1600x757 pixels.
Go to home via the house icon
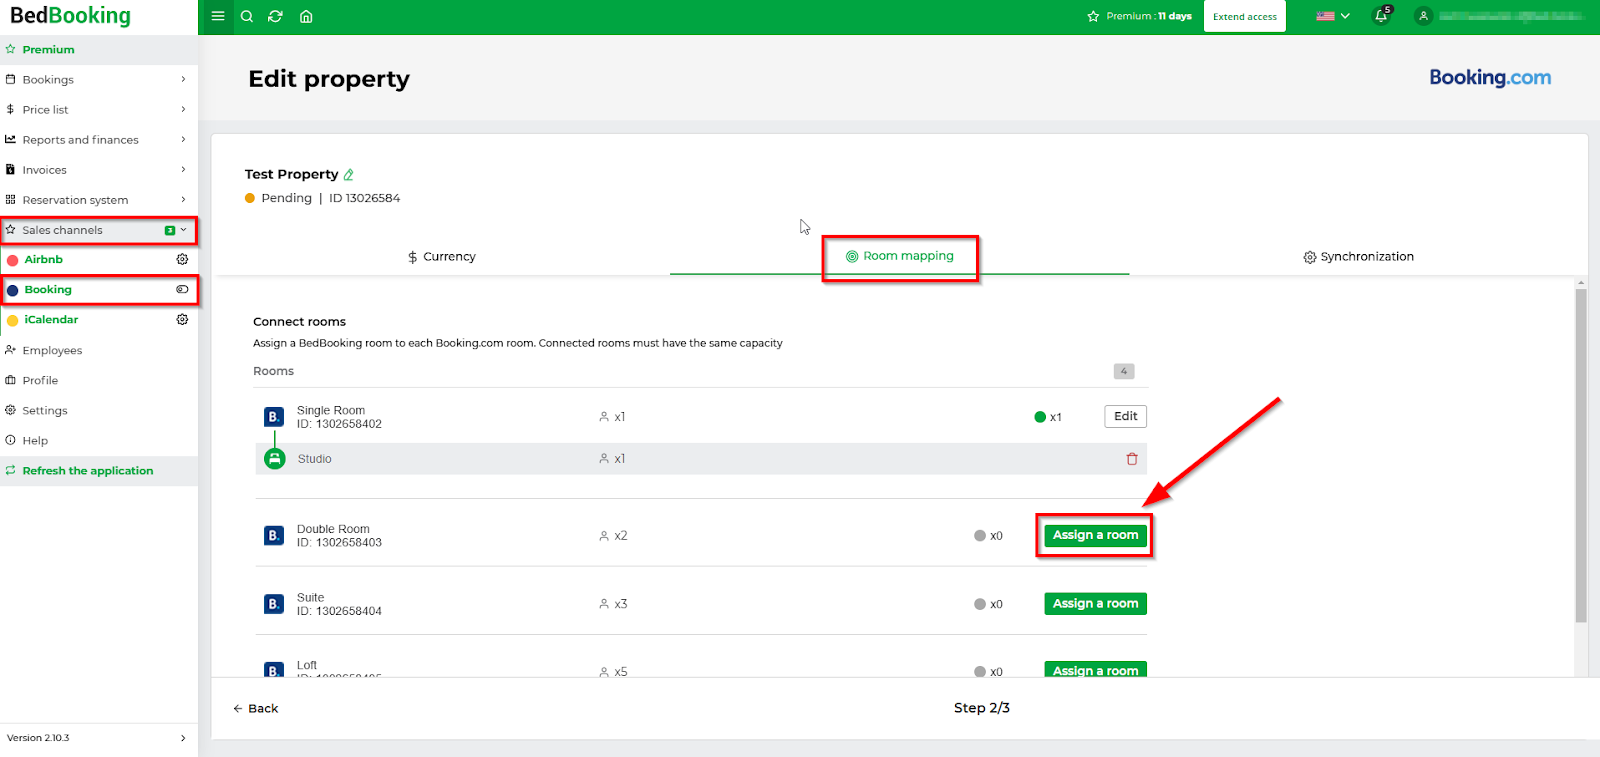(306, 16)
